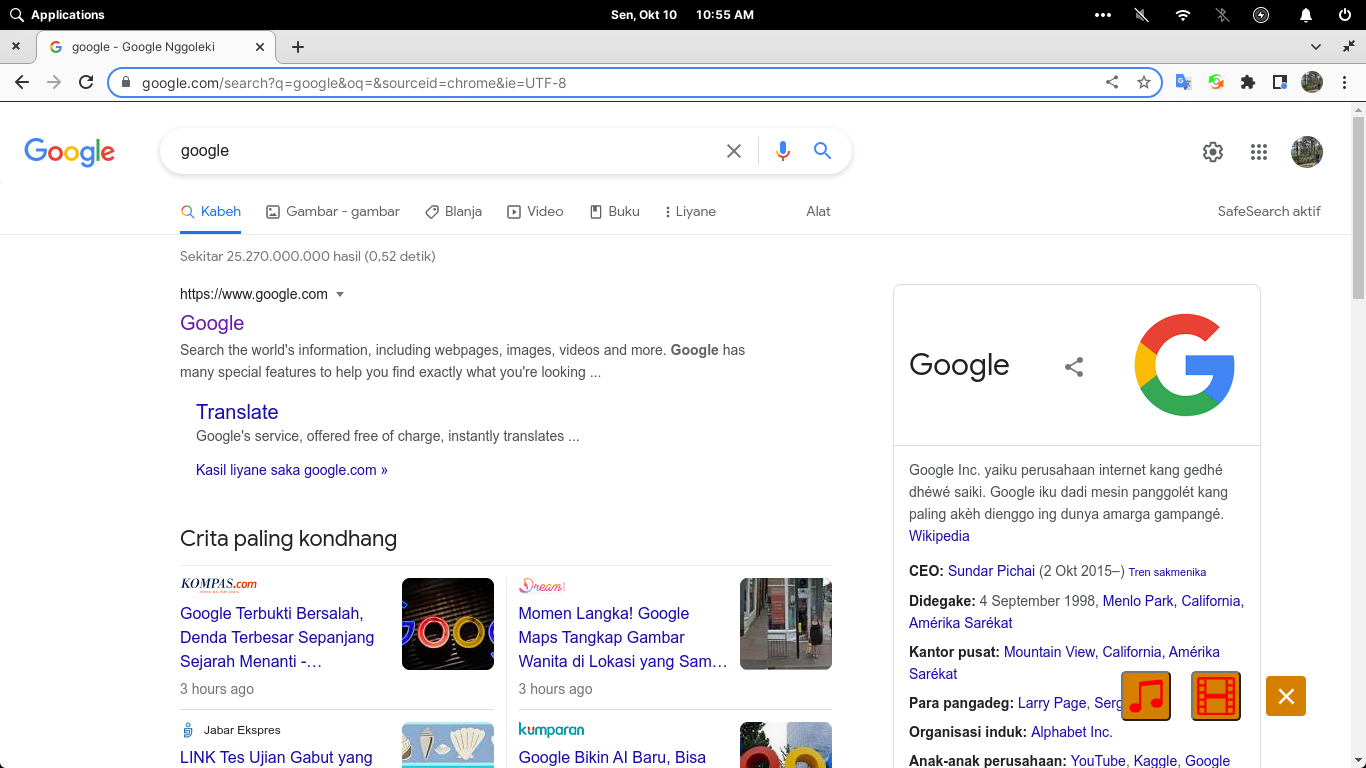
Task: Select the Kabeh results tab
Action: tap(211, 212)
